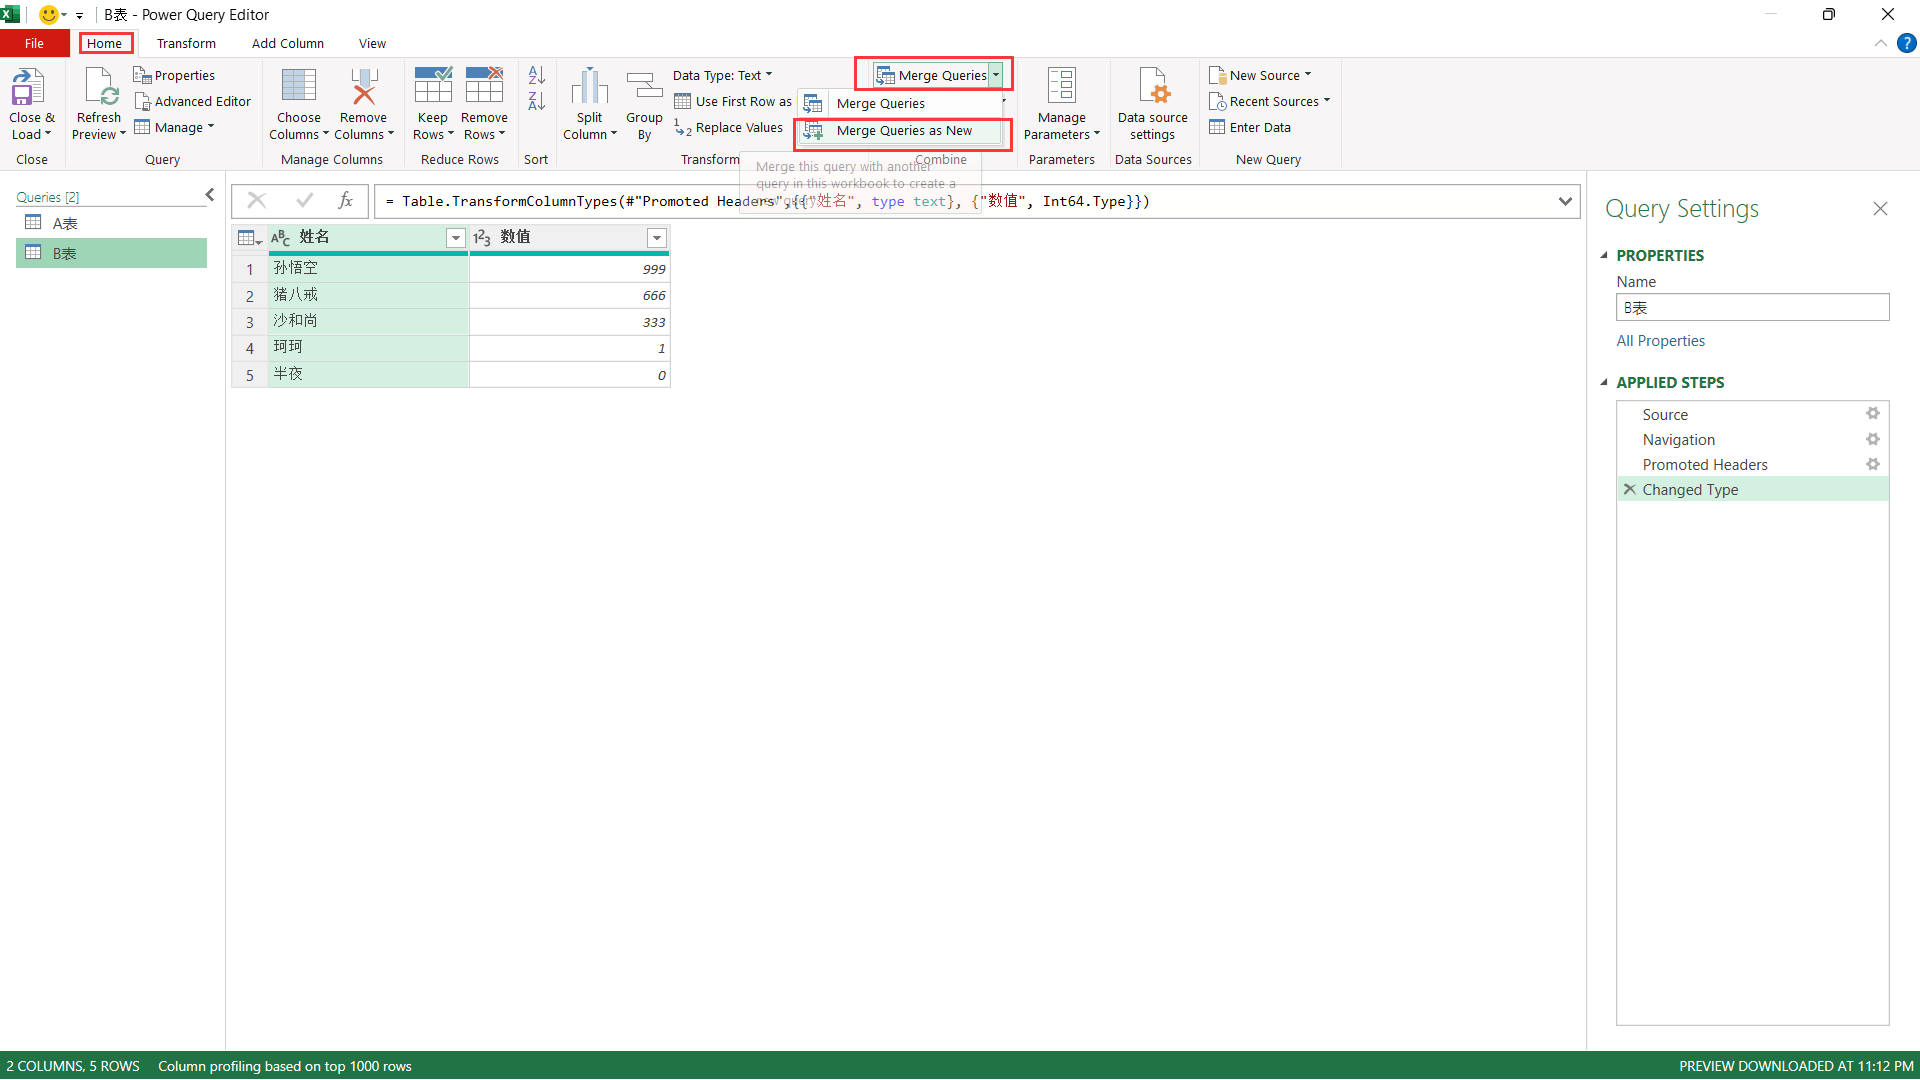Click the Close & Load icon

point(28,88)
